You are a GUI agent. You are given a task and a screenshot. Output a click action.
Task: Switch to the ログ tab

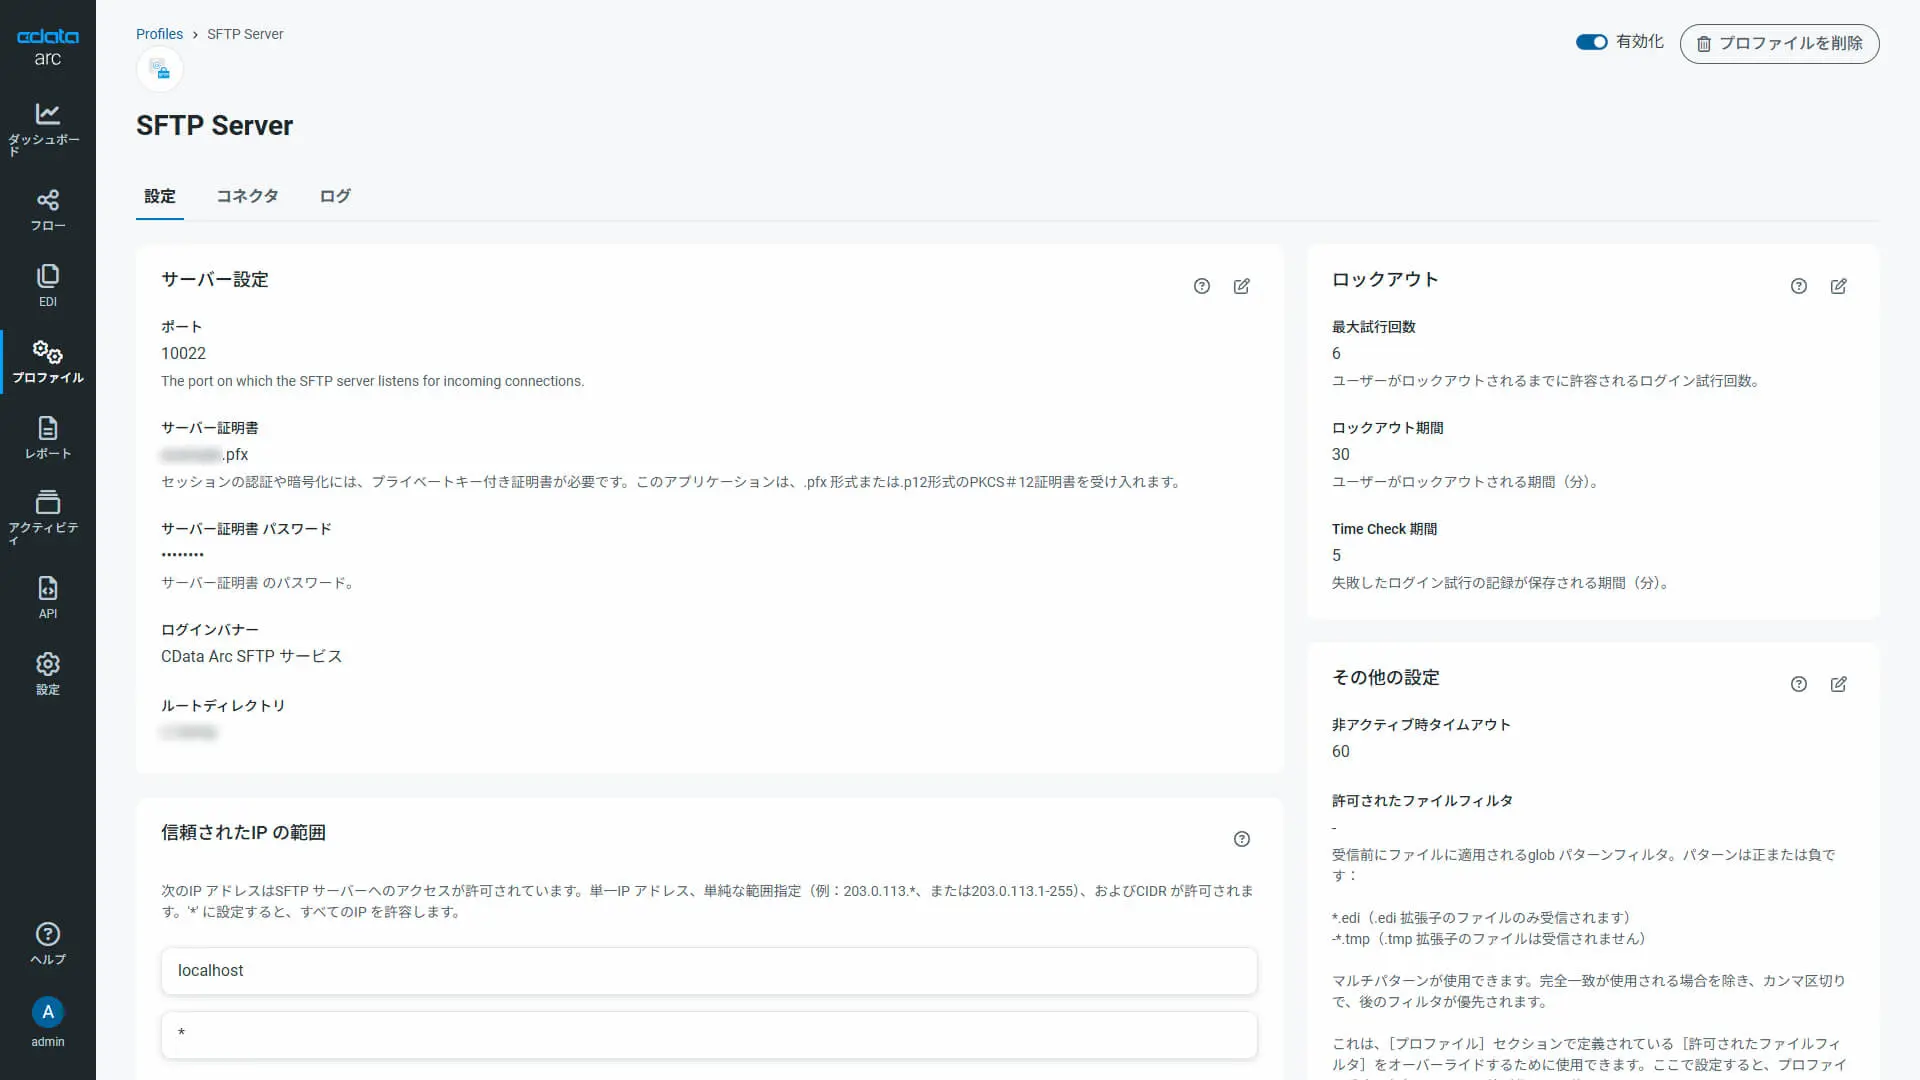pos(335,196)
